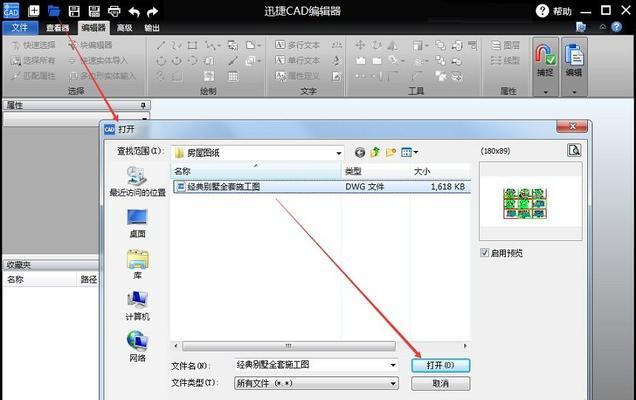The height and width of the screenshot is (400, 636).
Task: Pin the 属性 panel
Action: (143, 105)
